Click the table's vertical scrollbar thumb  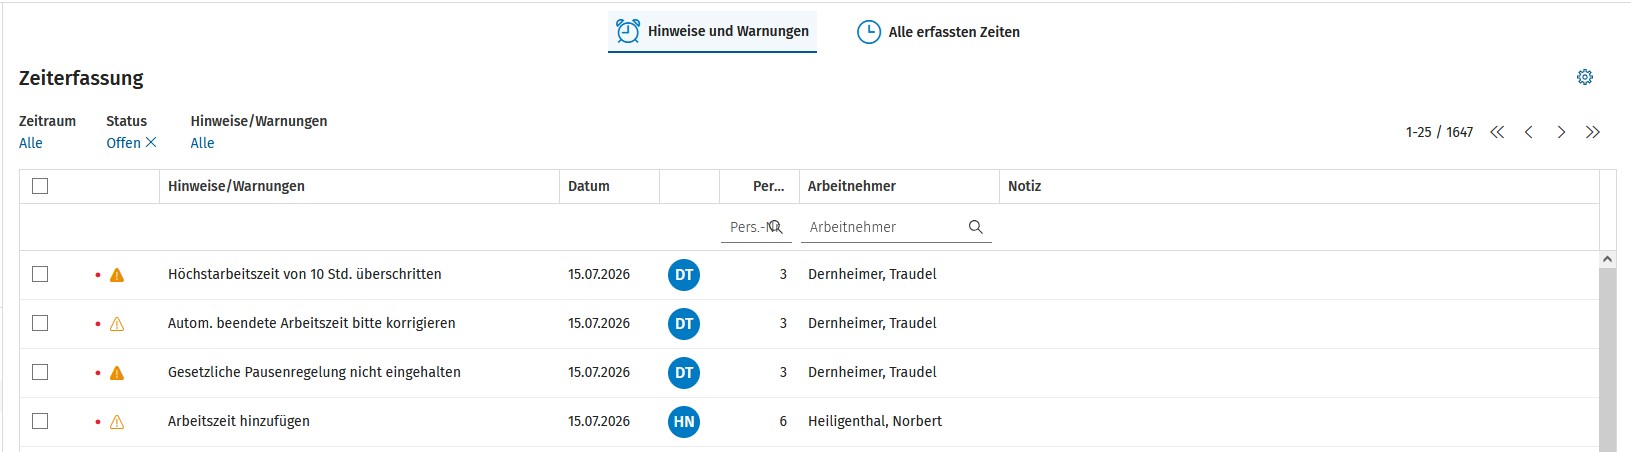point(1608,360)
